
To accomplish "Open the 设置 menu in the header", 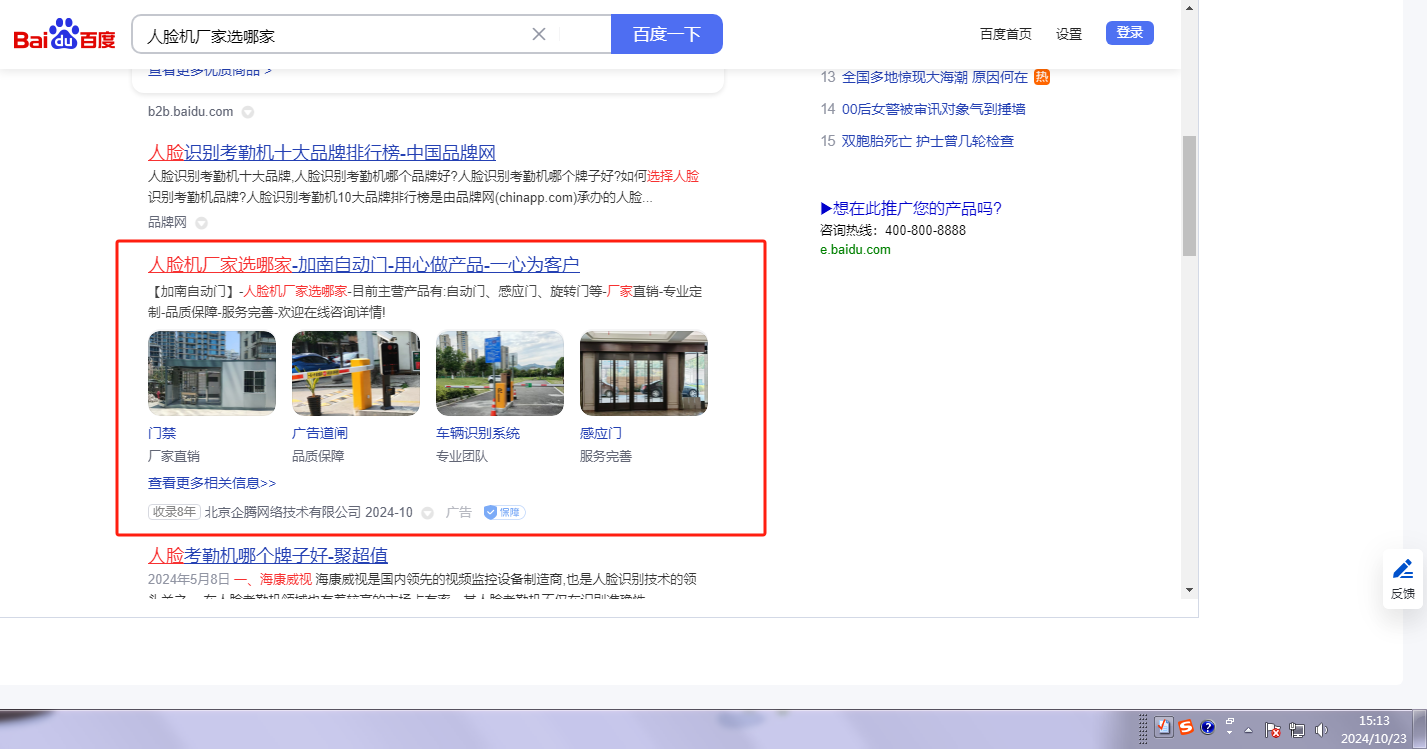I will pos(1068,34).
